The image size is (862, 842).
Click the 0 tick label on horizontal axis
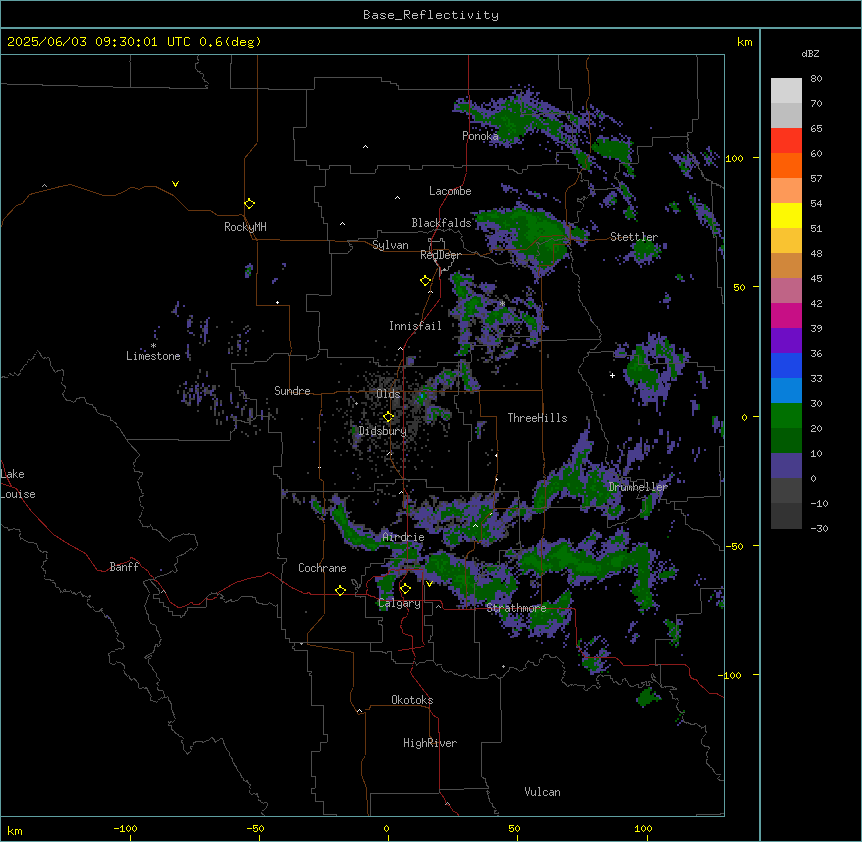[386, 828]
